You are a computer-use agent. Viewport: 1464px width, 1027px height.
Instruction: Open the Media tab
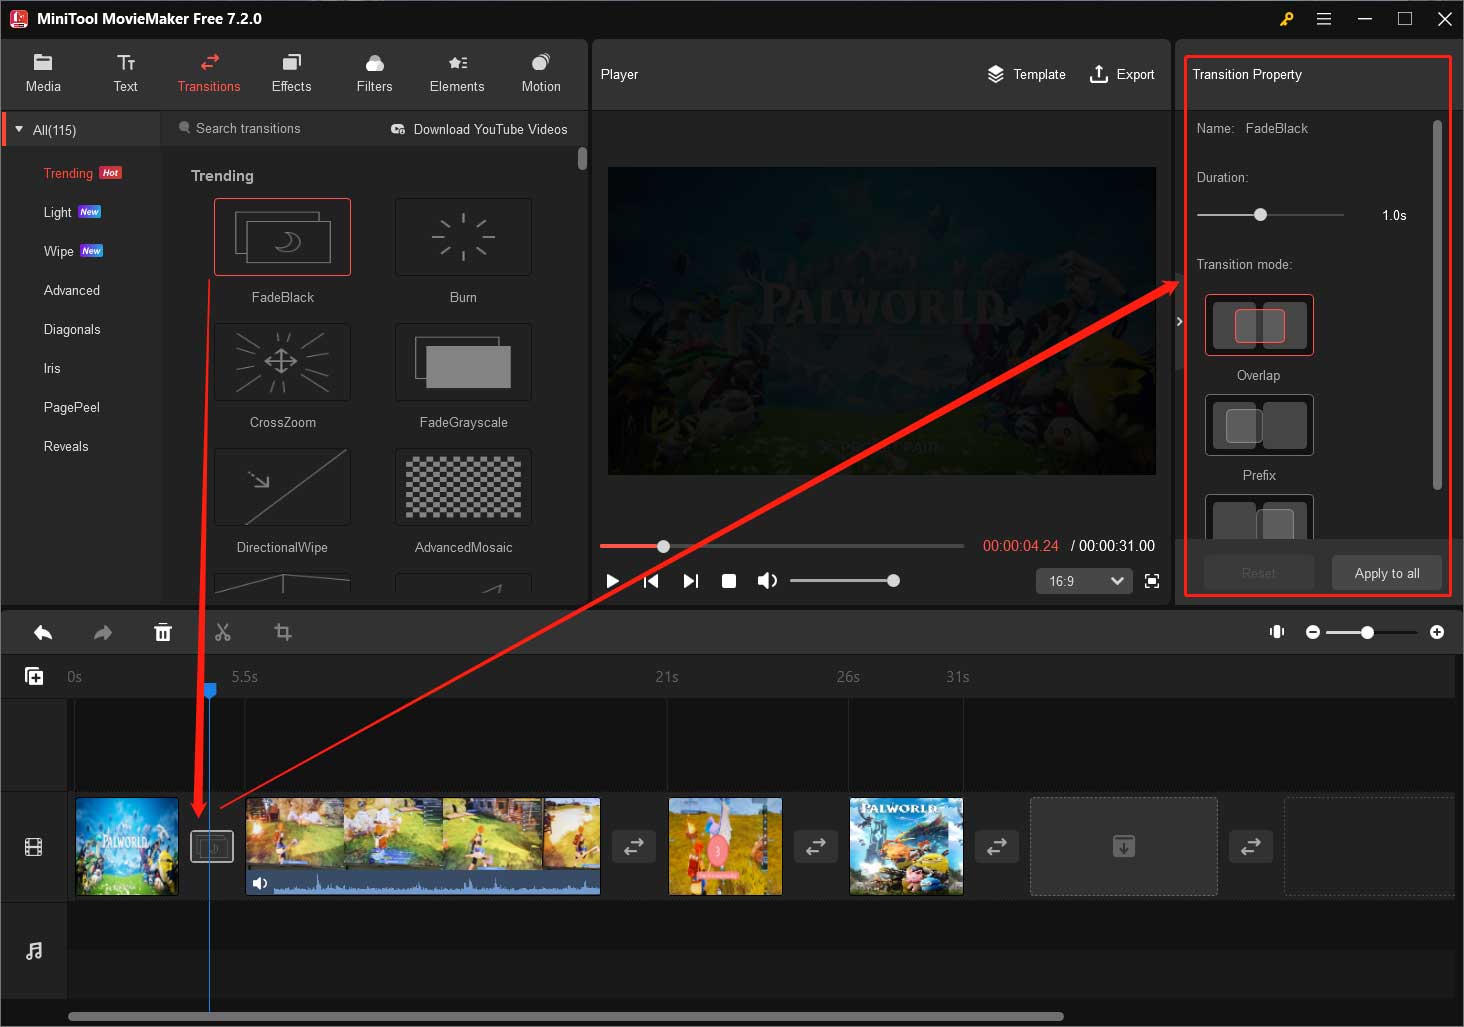click(x=43, y=74)
